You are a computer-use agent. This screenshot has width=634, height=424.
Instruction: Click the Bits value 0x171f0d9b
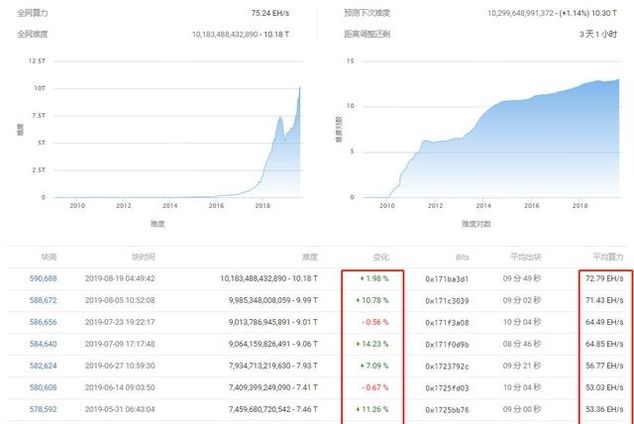click(447, 344)
